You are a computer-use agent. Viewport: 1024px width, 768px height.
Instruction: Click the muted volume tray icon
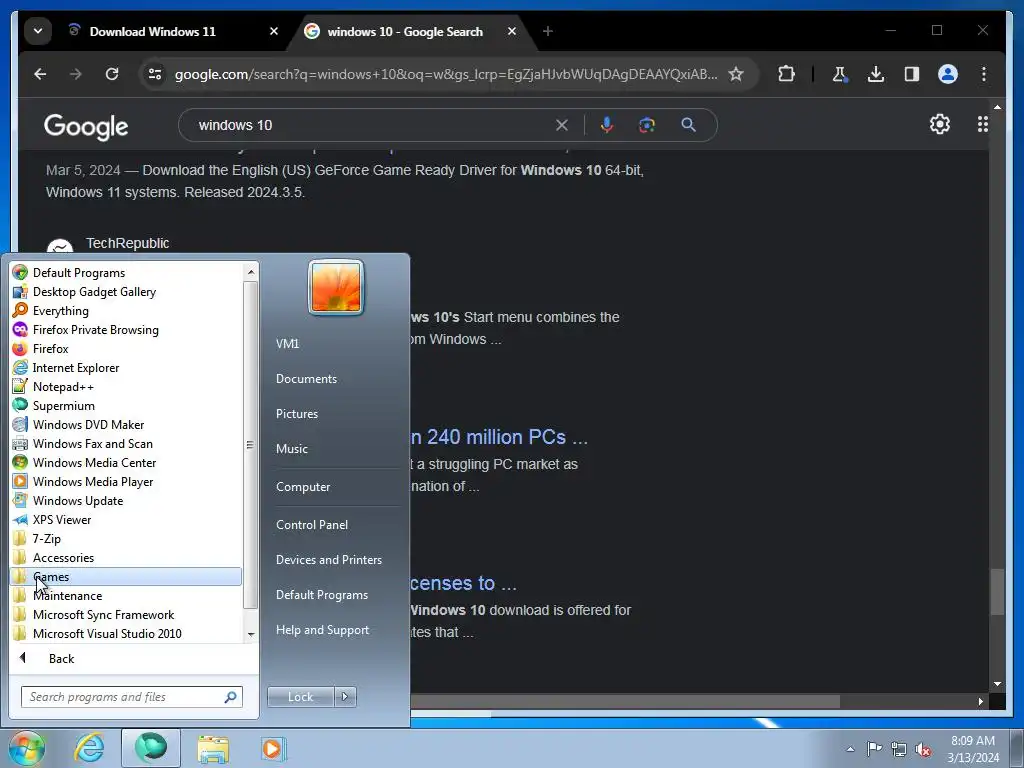[923, 749]
